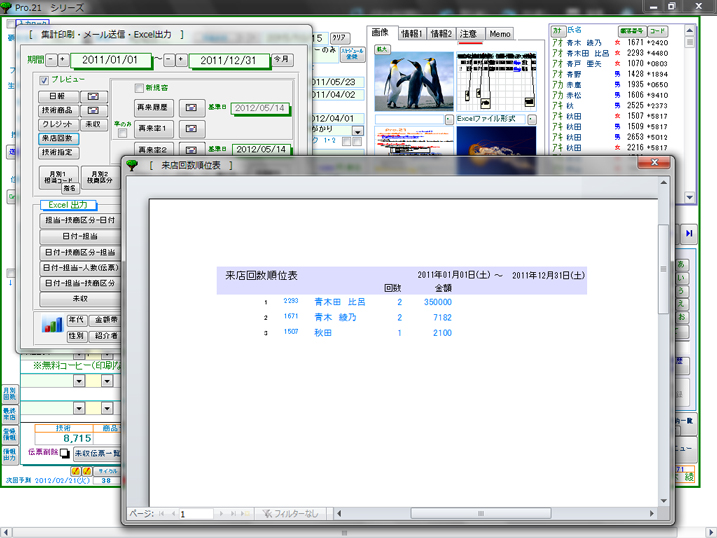This screenshot has height=538, width=717.
Task: Click the スケジュール登録 button
Action: 352,54
